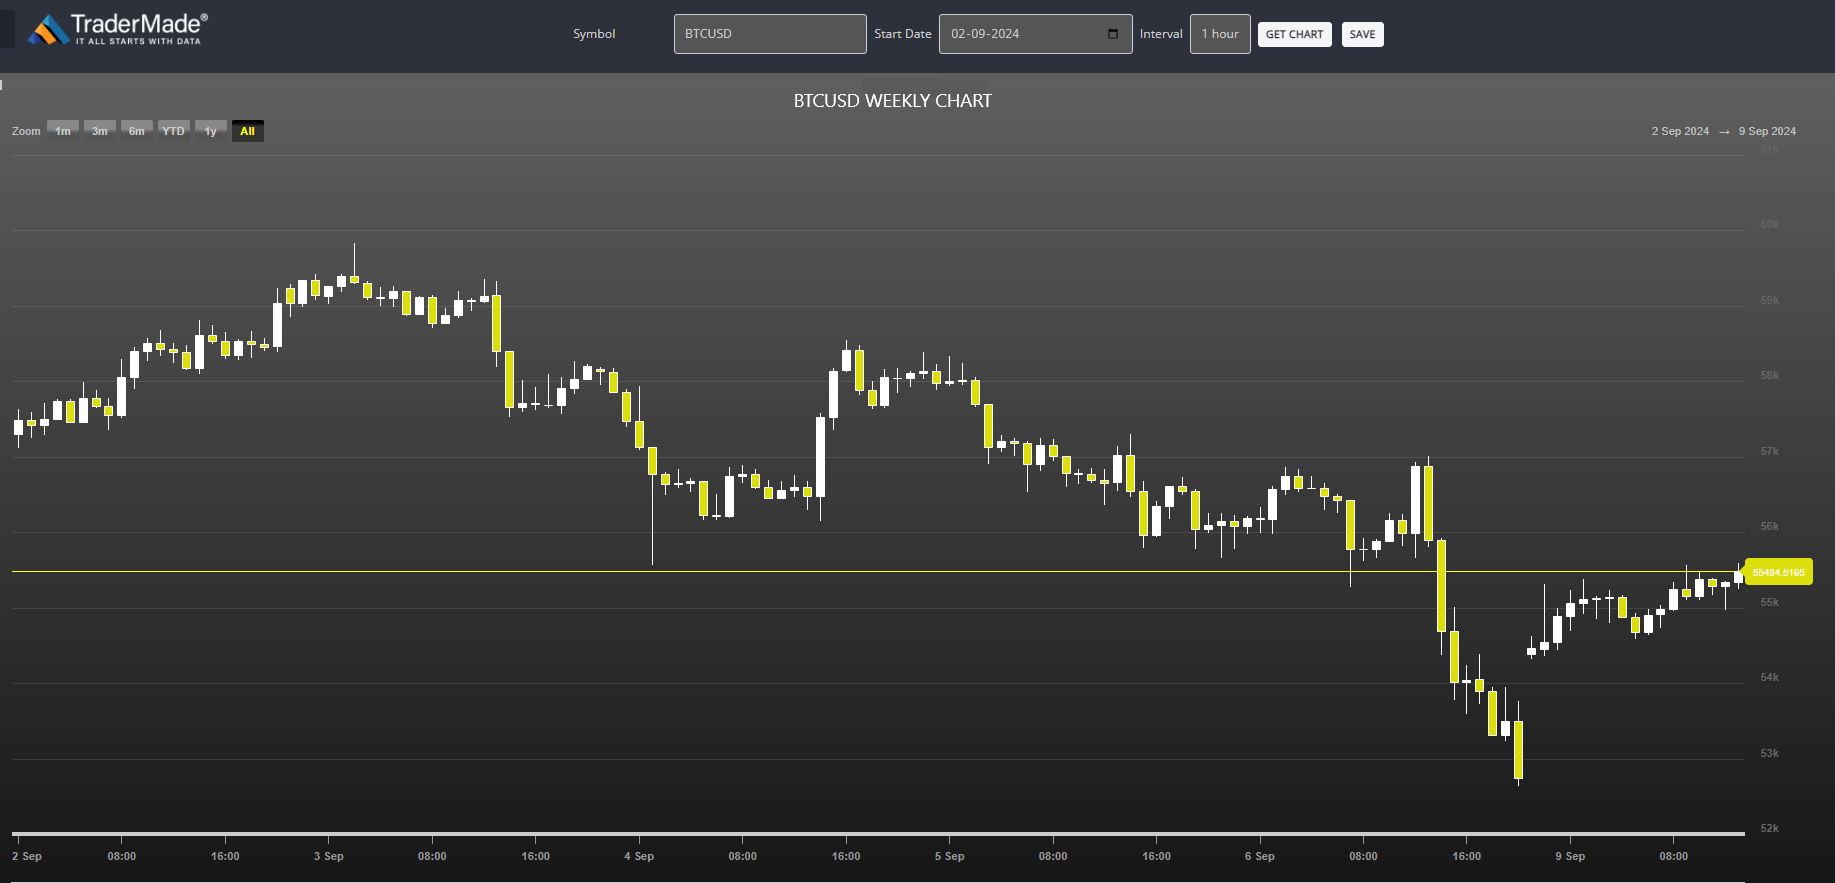This screenshot has width=1835, height=883.
Task: Click the Symbol label text
Action: coord(594,34)
